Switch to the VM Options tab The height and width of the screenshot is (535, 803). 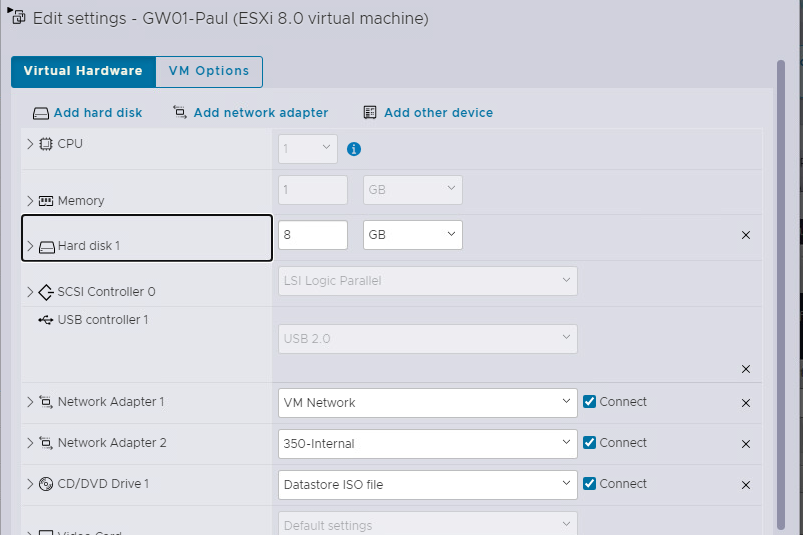pos(208,71)
